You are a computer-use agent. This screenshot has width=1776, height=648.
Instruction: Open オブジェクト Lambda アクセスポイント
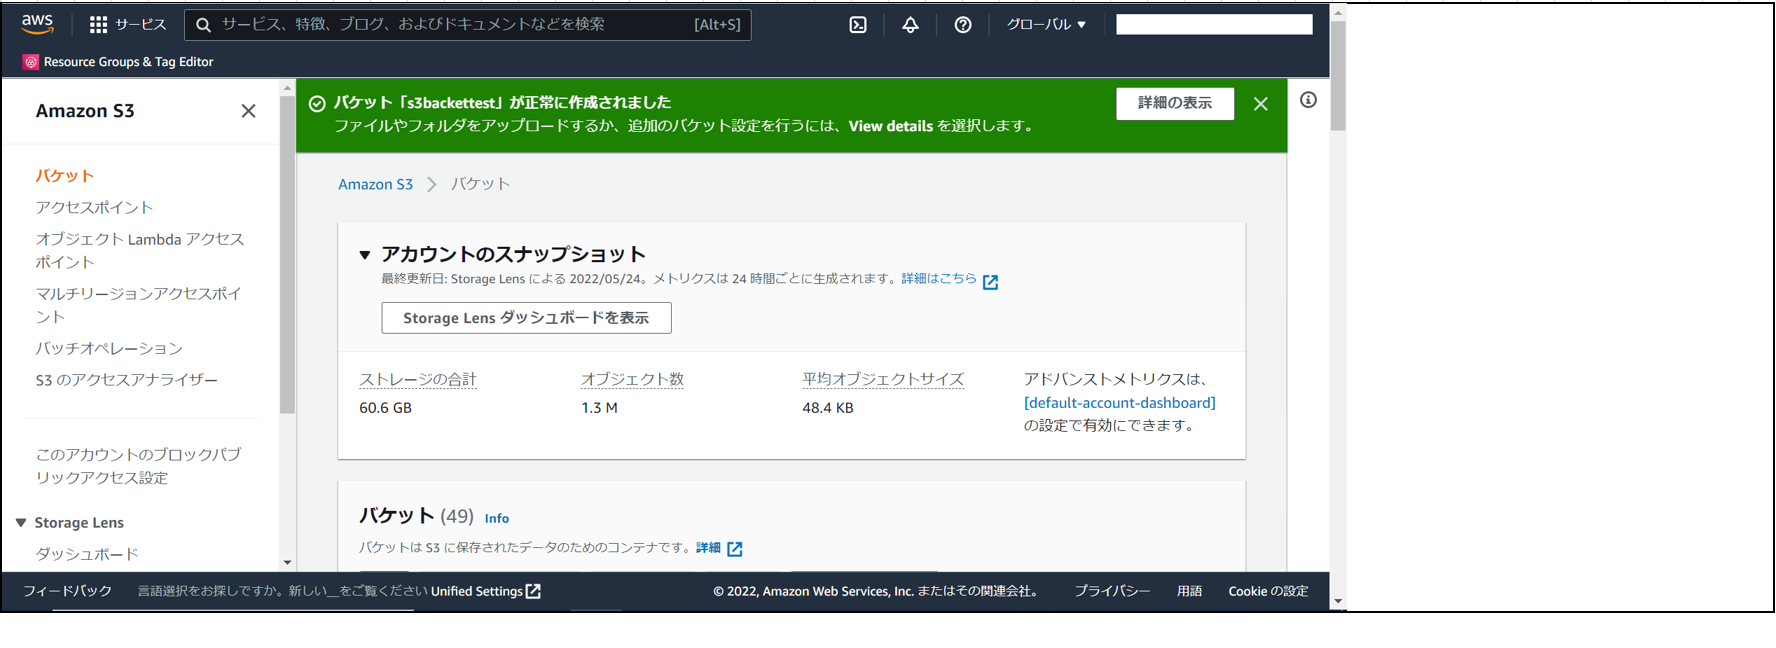coord(140,250)
